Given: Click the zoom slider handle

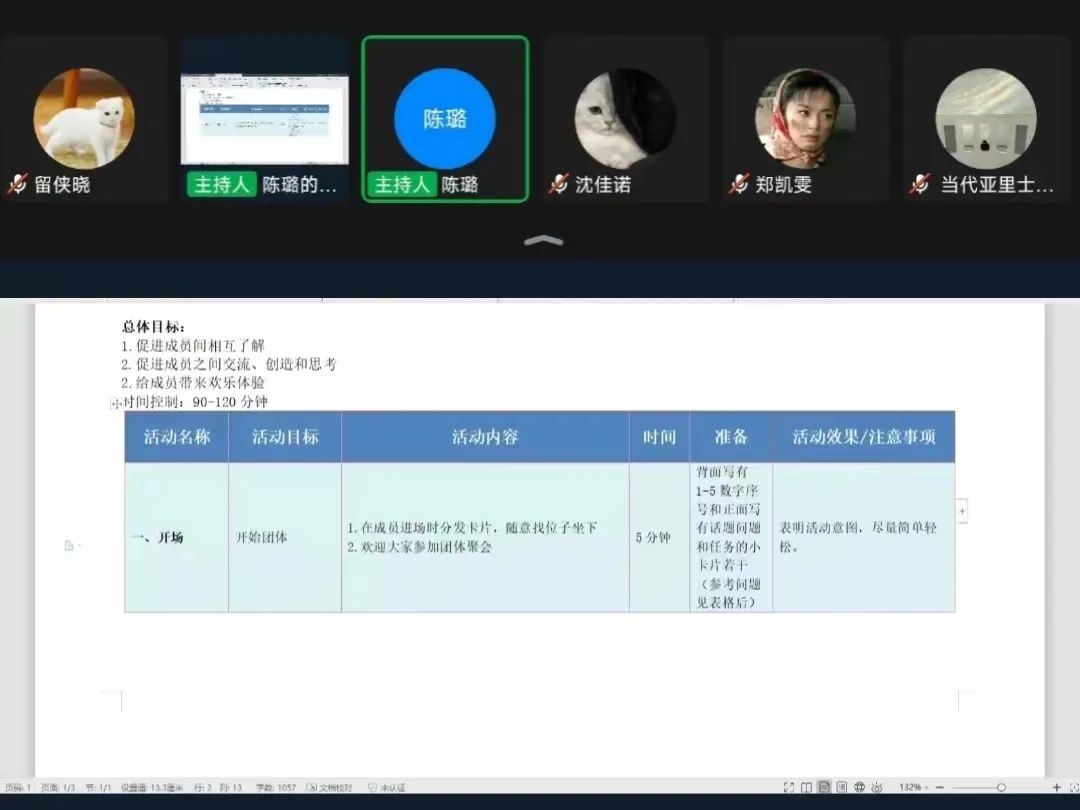Looking at the screenshot, I should tap(1001, 788).
